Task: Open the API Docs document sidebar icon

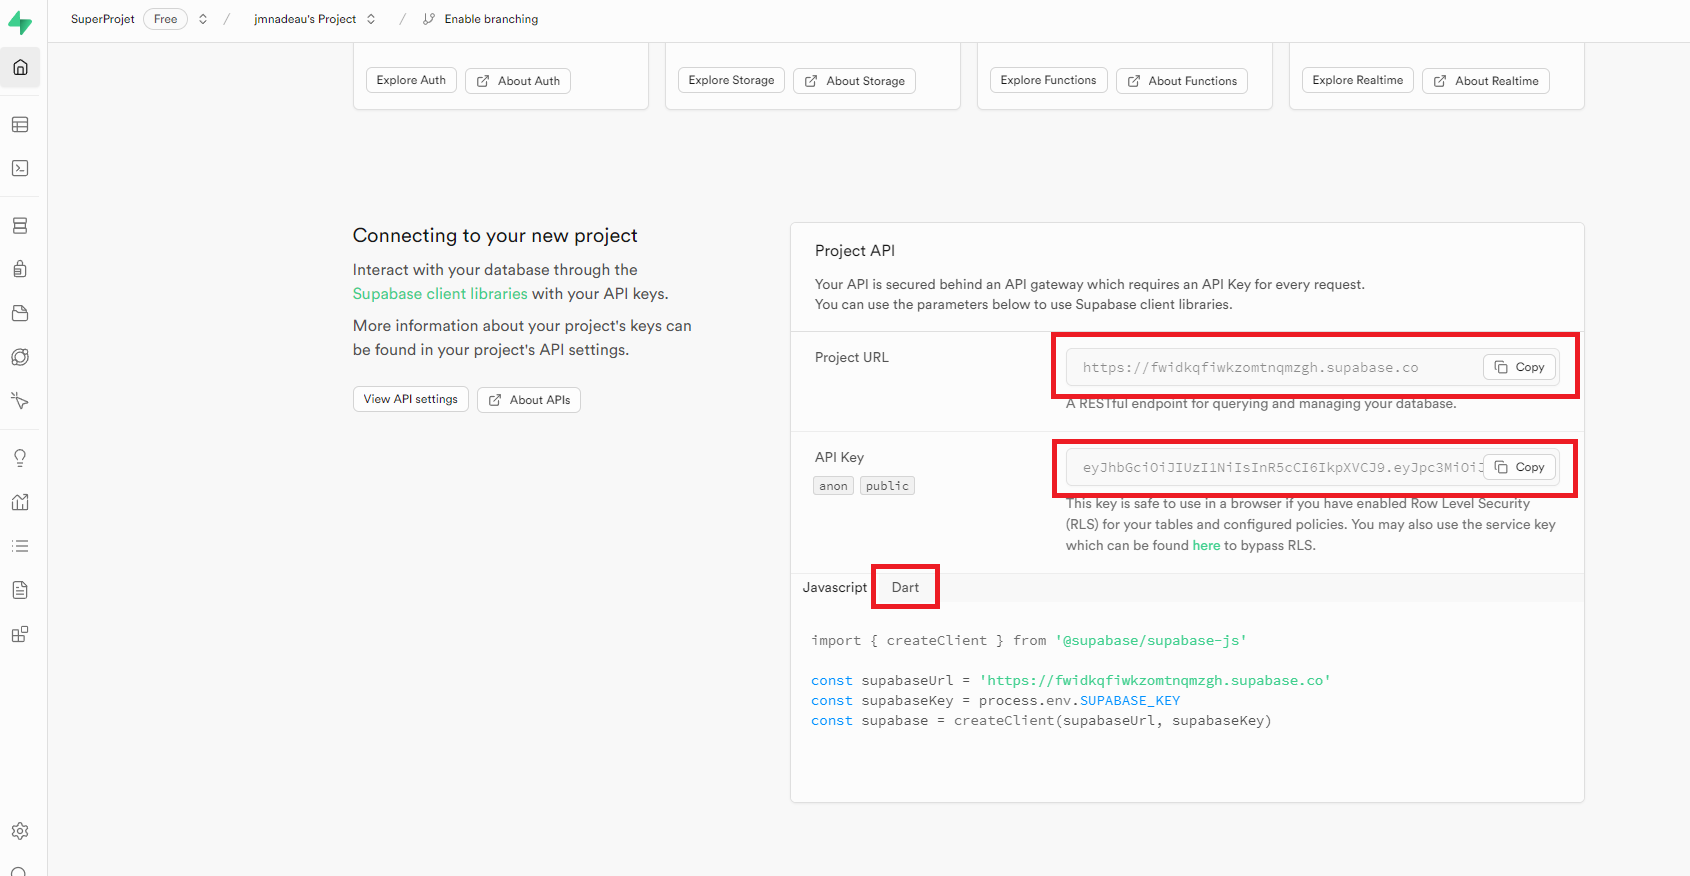Action: click(x=20, y=590)
